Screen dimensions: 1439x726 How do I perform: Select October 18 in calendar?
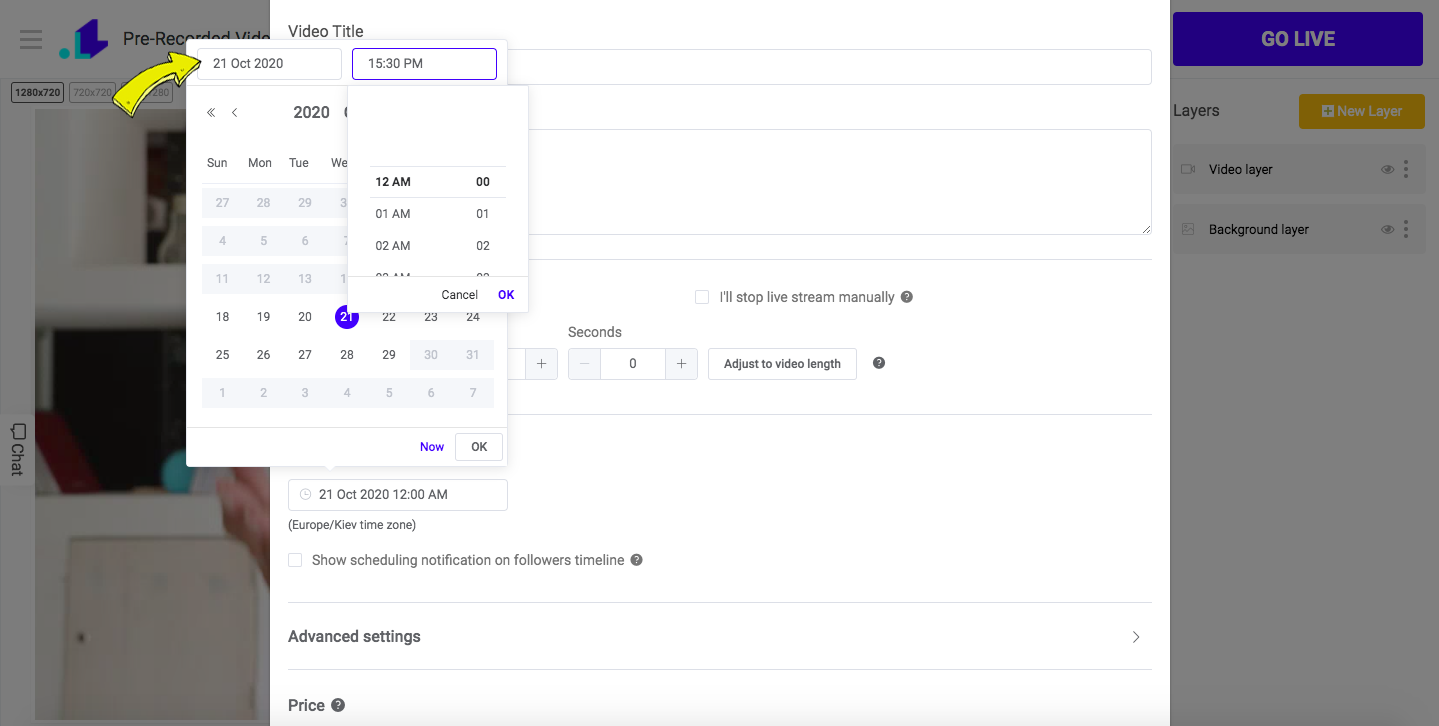222,317
